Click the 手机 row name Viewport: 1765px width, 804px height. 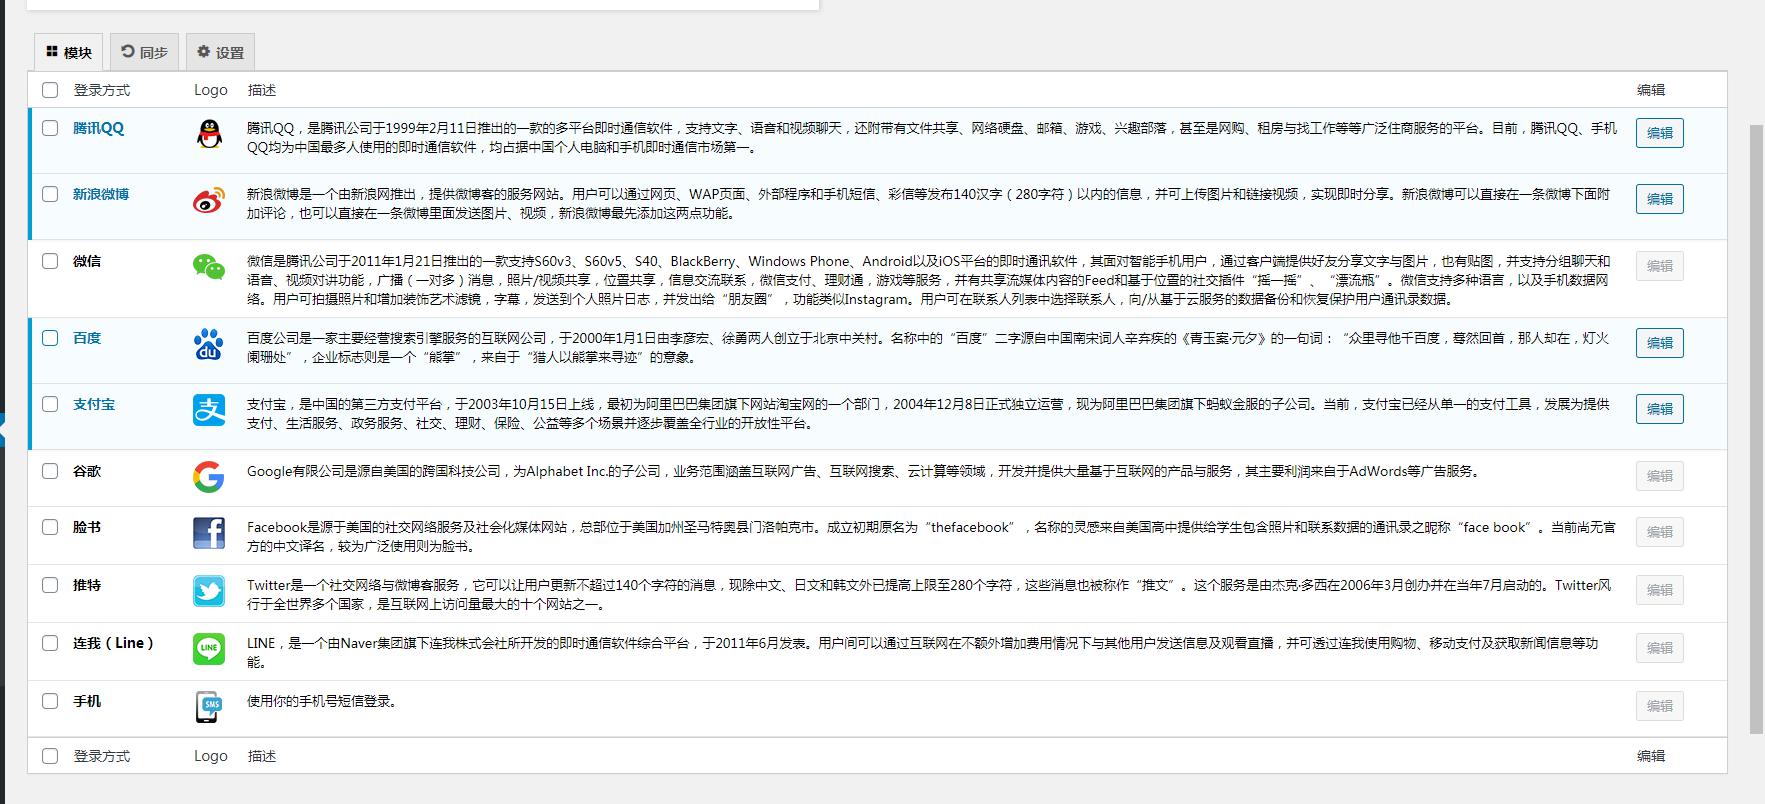click(87, 701)
